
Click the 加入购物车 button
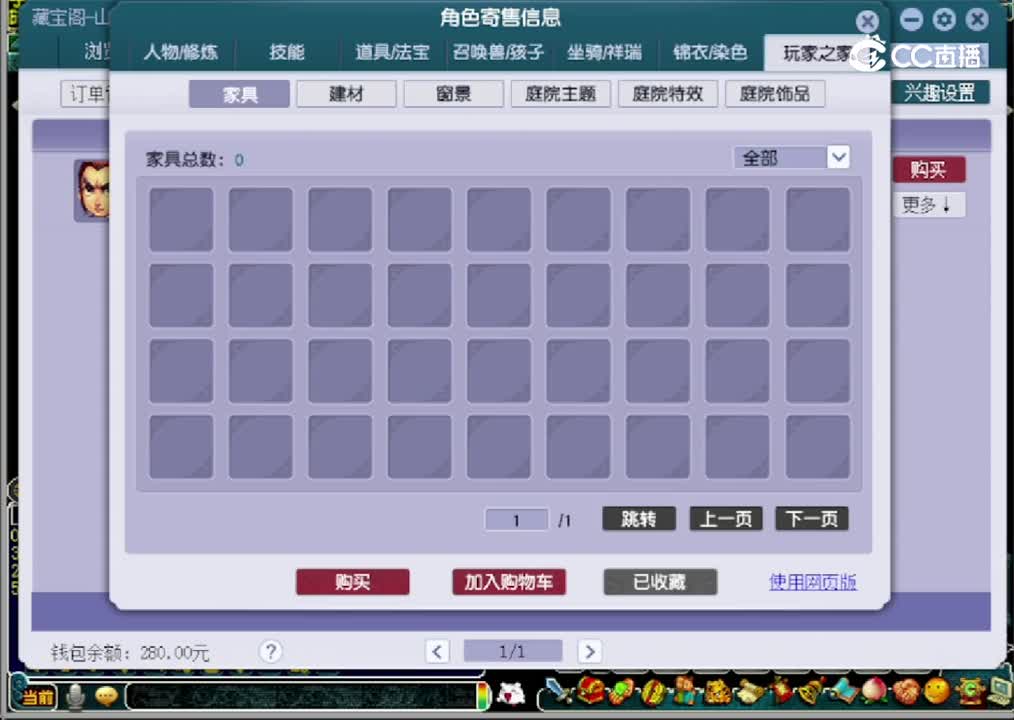point(509,581)
